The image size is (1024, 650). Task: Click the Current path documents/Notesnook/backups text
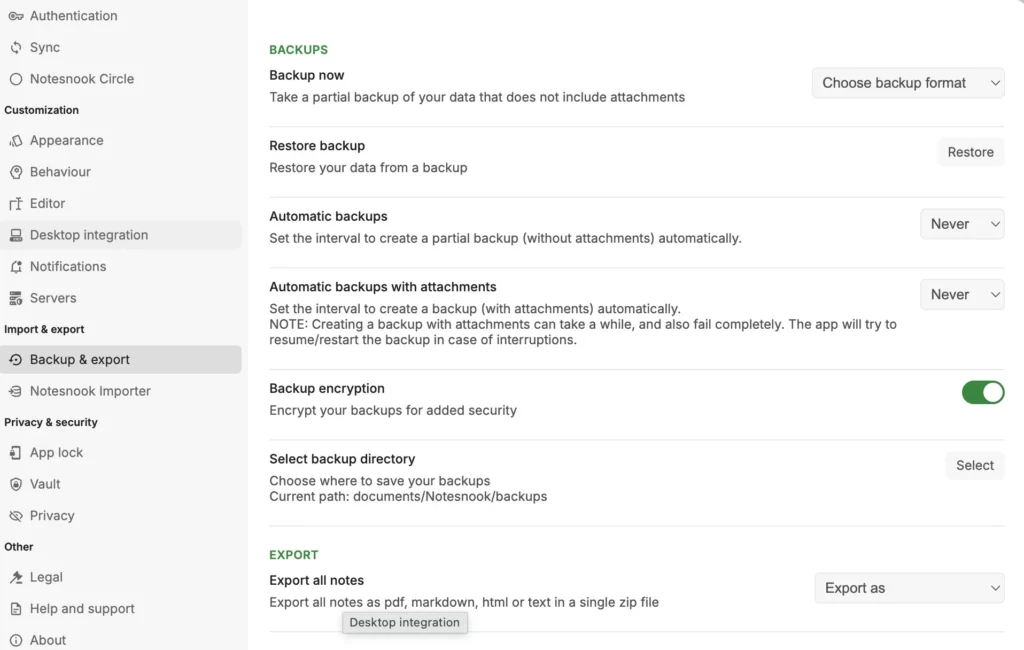tap(408, 496)
